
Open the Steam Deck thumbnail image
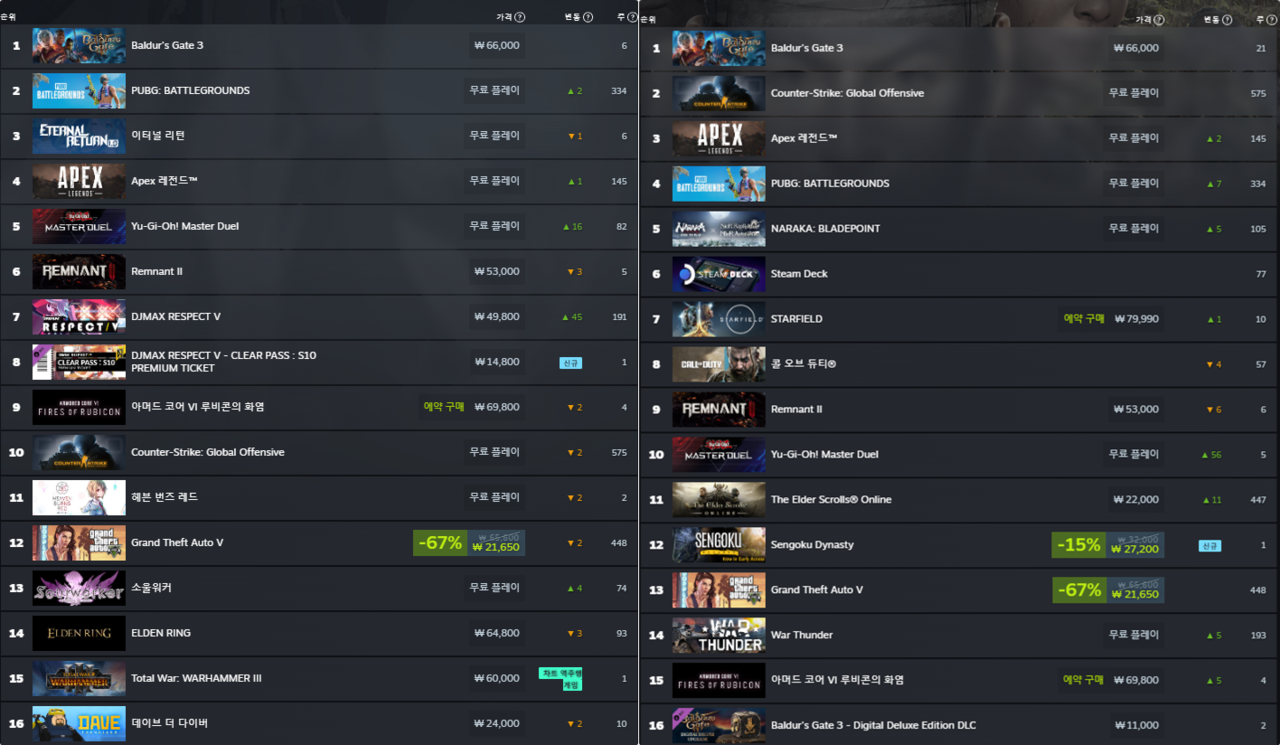[x=718, y=274]
